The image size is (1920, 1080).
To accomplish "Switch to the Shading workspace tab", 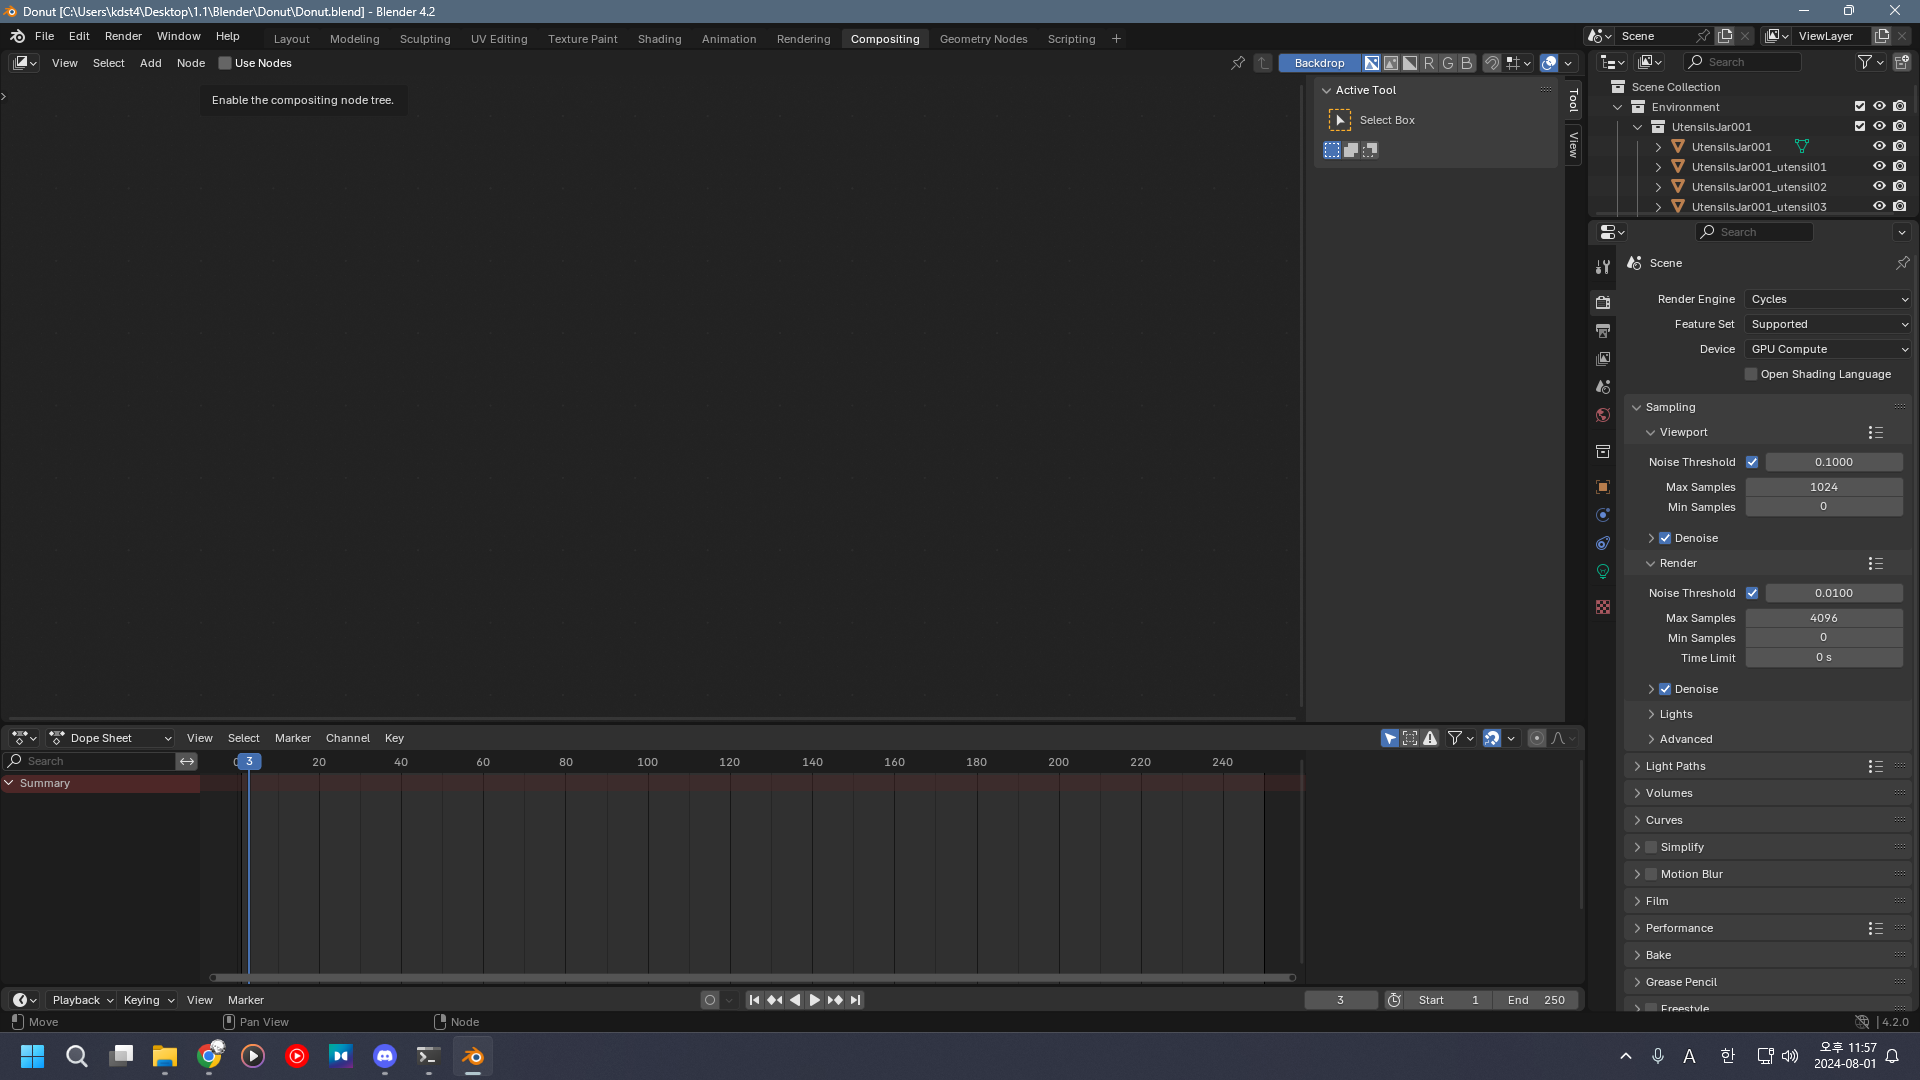I will tap(659, 39).
